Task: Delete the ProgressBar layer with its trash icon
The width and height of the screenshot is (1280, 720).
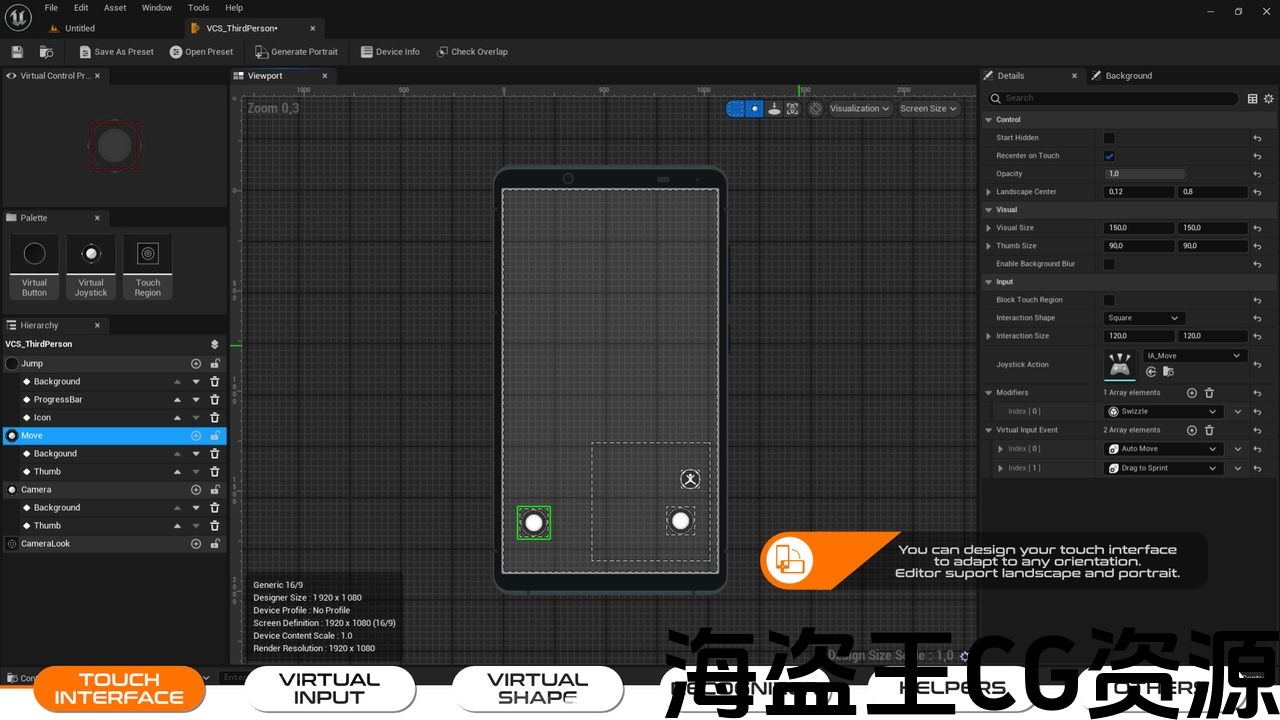Action: pyautogui.click(x=214, y=399)
